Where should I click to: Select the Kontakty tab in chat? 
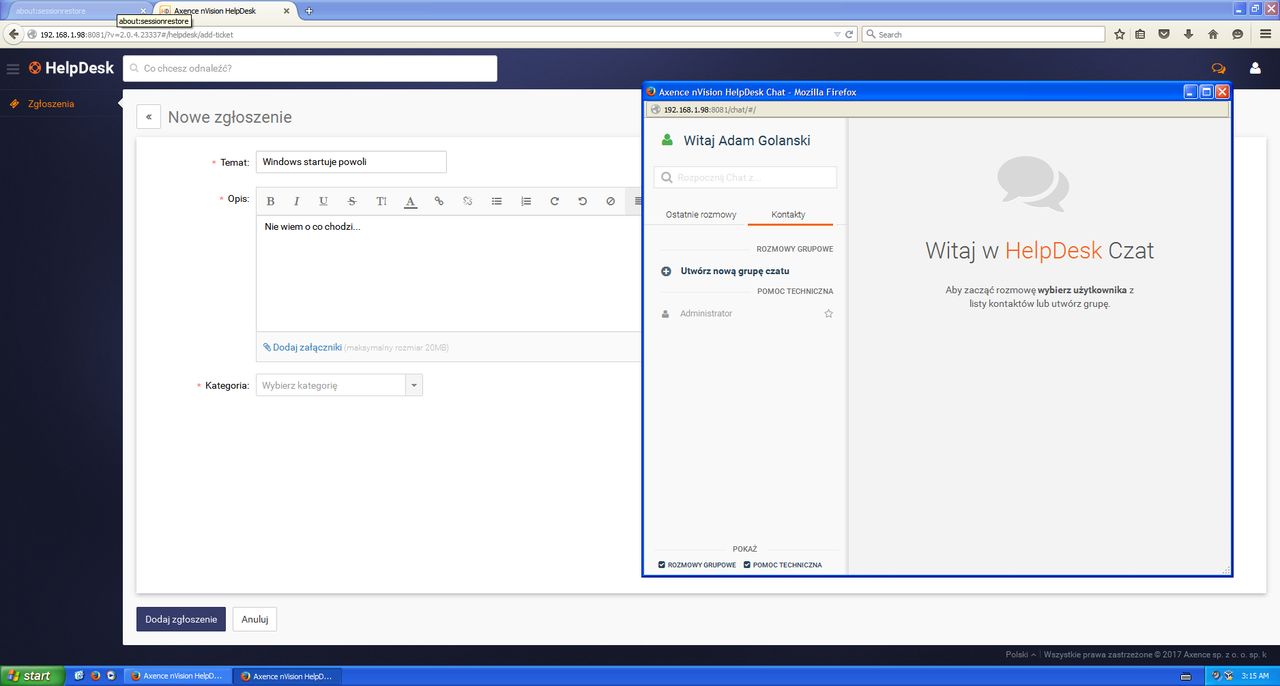tap(789, 215)
